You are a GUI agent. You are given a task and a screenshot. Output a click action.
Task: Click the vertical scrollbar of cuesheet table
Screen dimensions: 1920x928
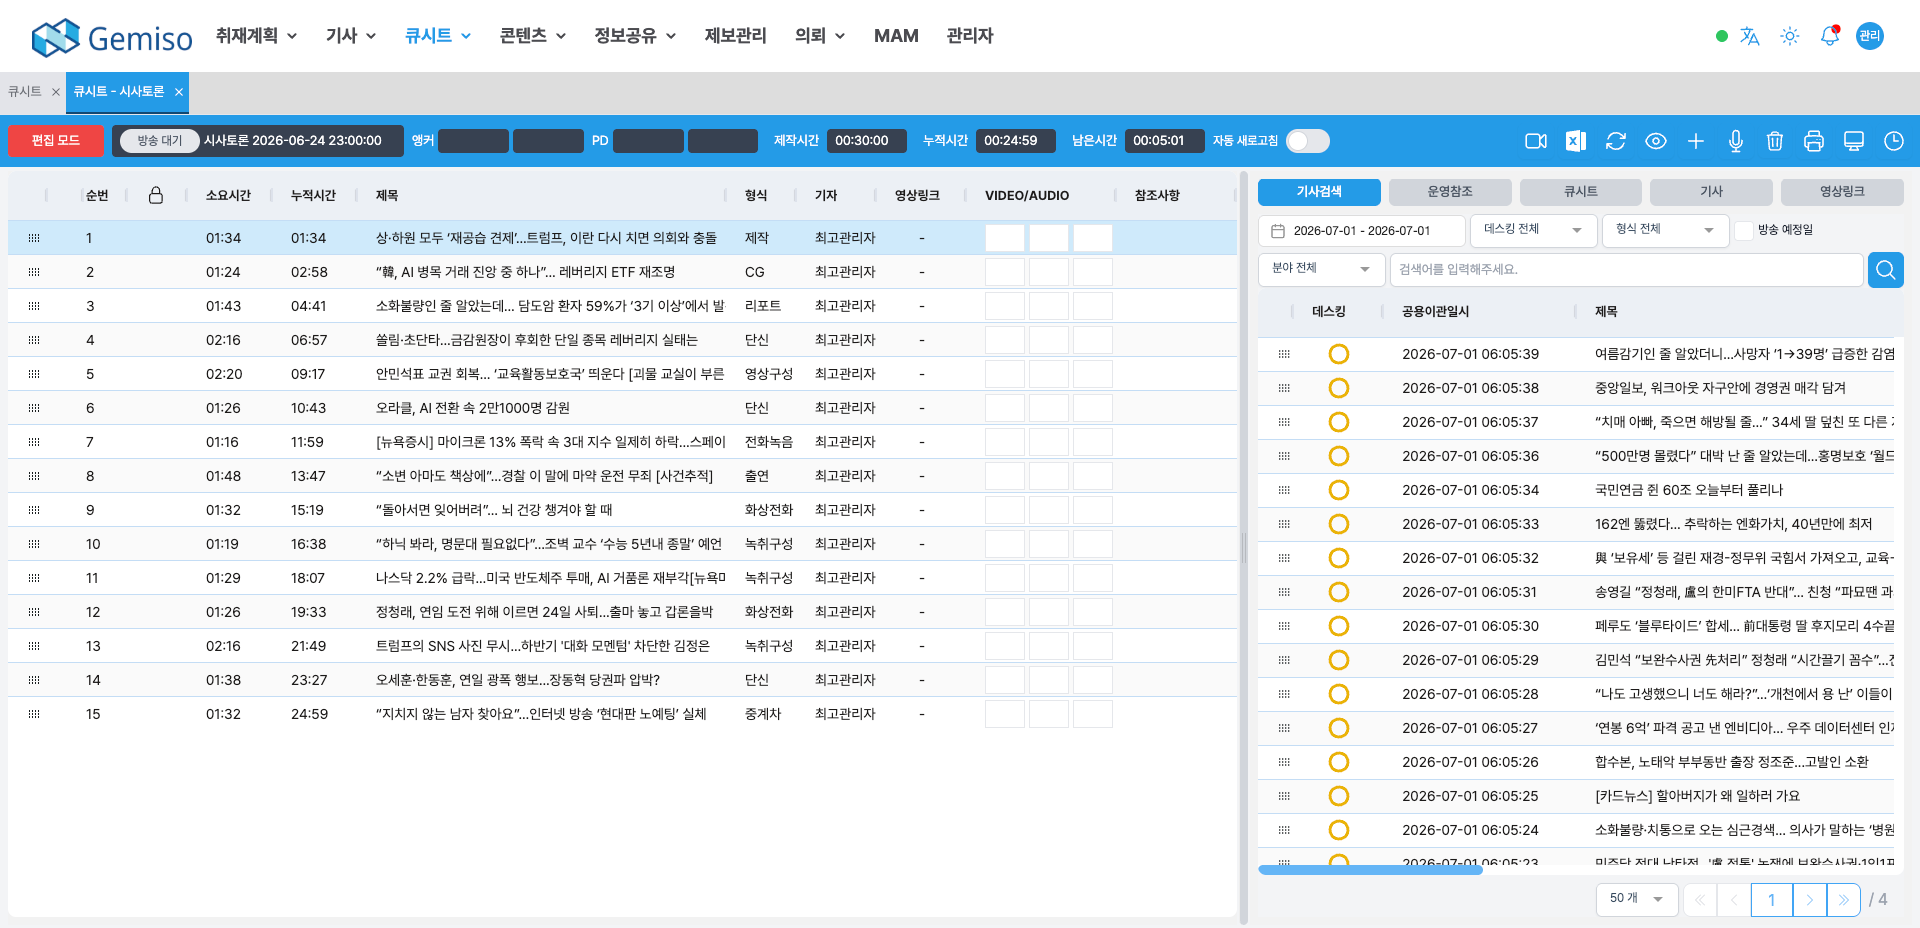[1244, 548]
